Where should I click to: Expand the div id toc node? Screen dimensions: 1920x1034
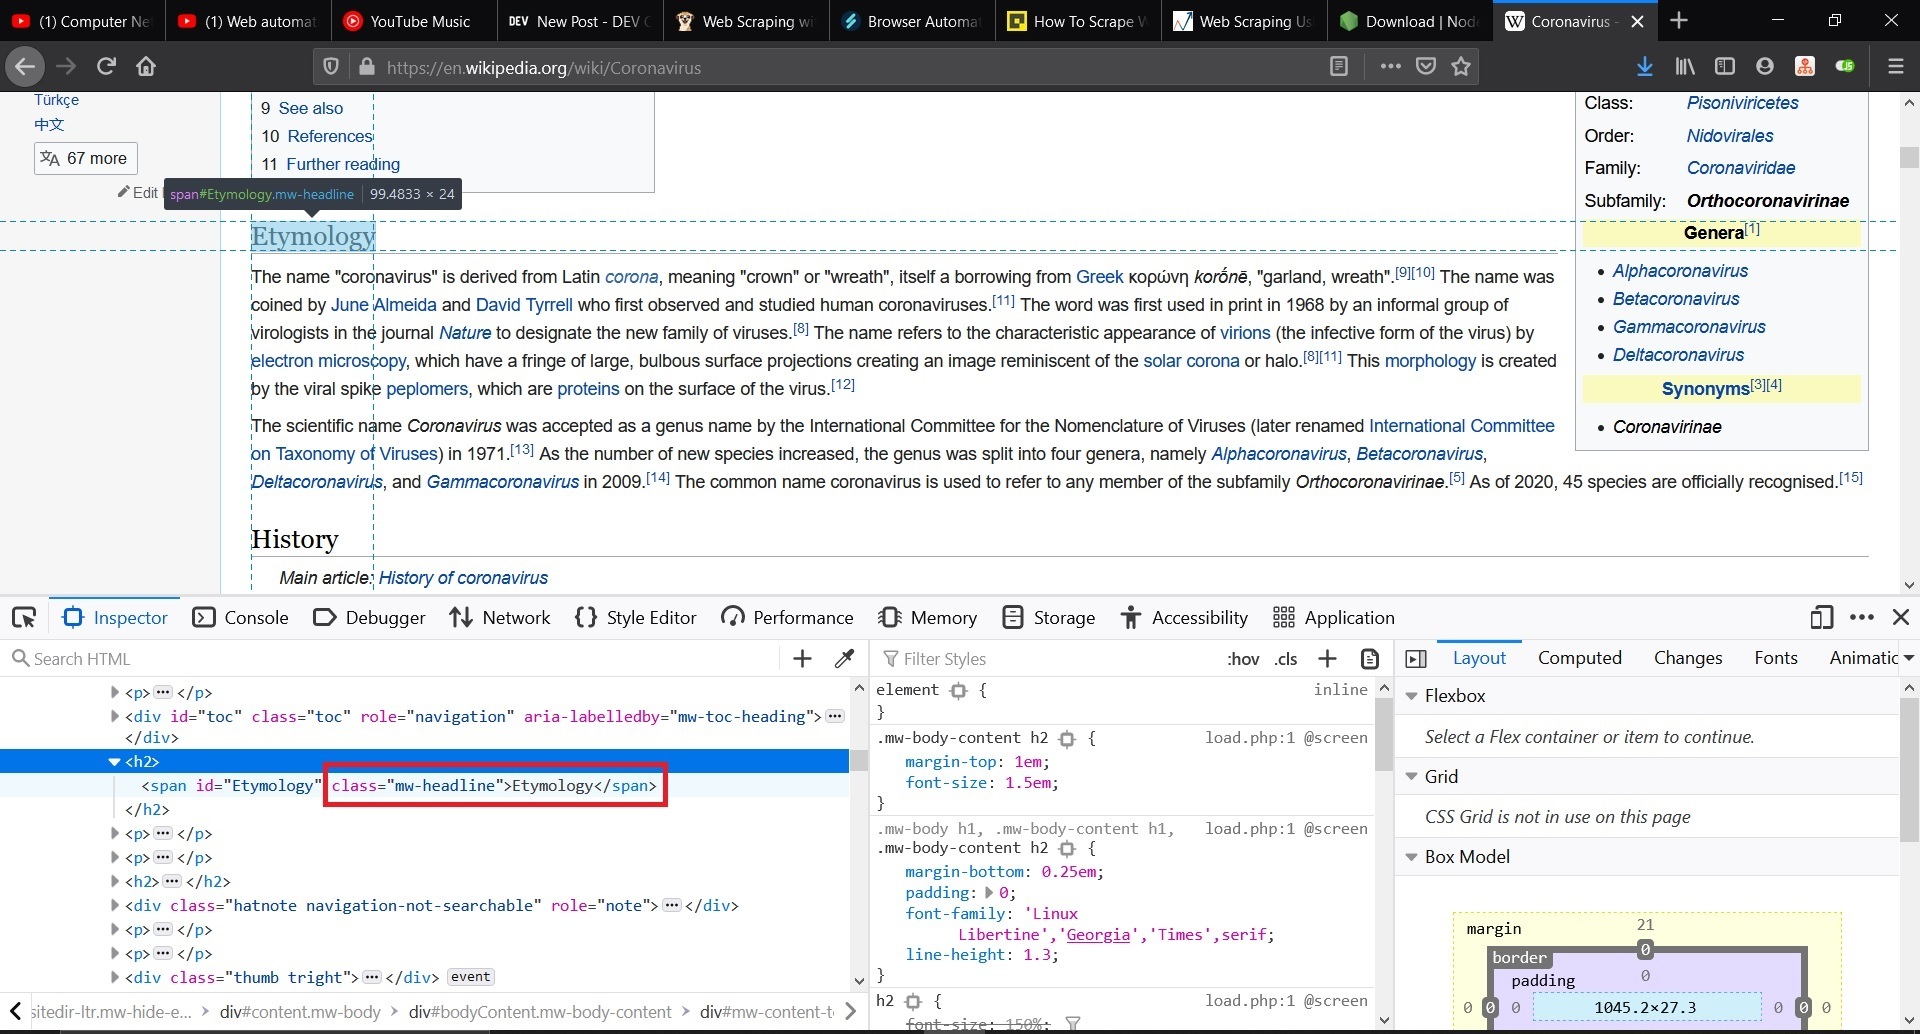[x=114, y=716]
